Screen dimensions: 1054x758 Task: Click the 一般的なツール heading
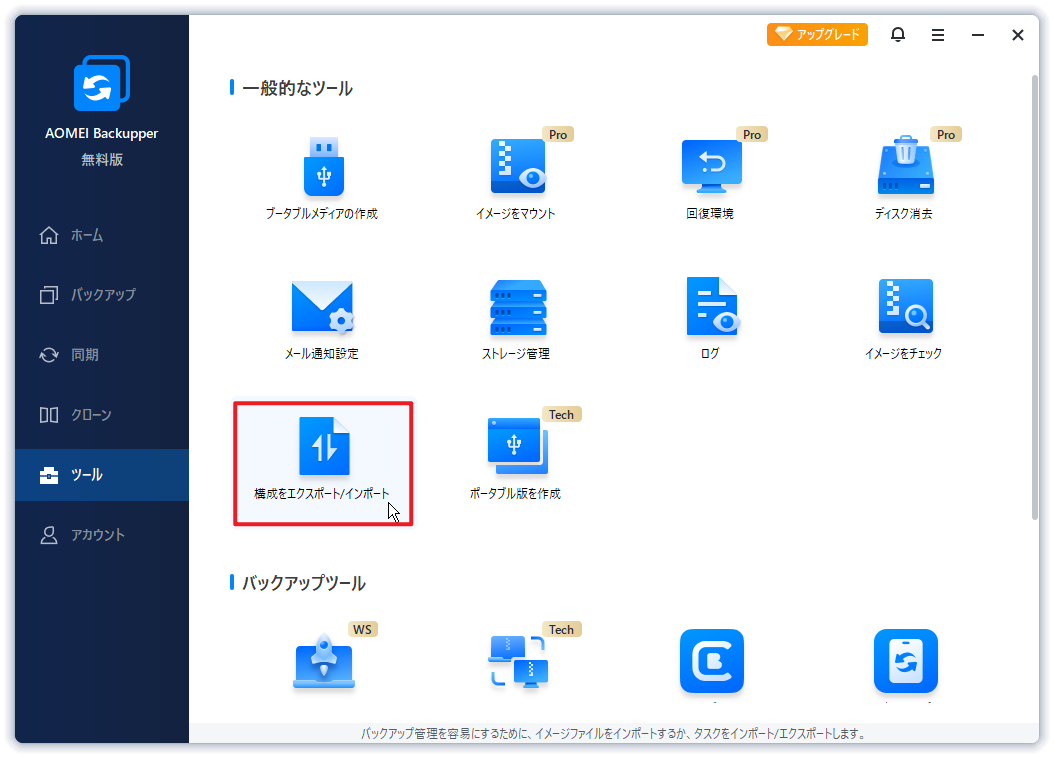pos(297,88)
